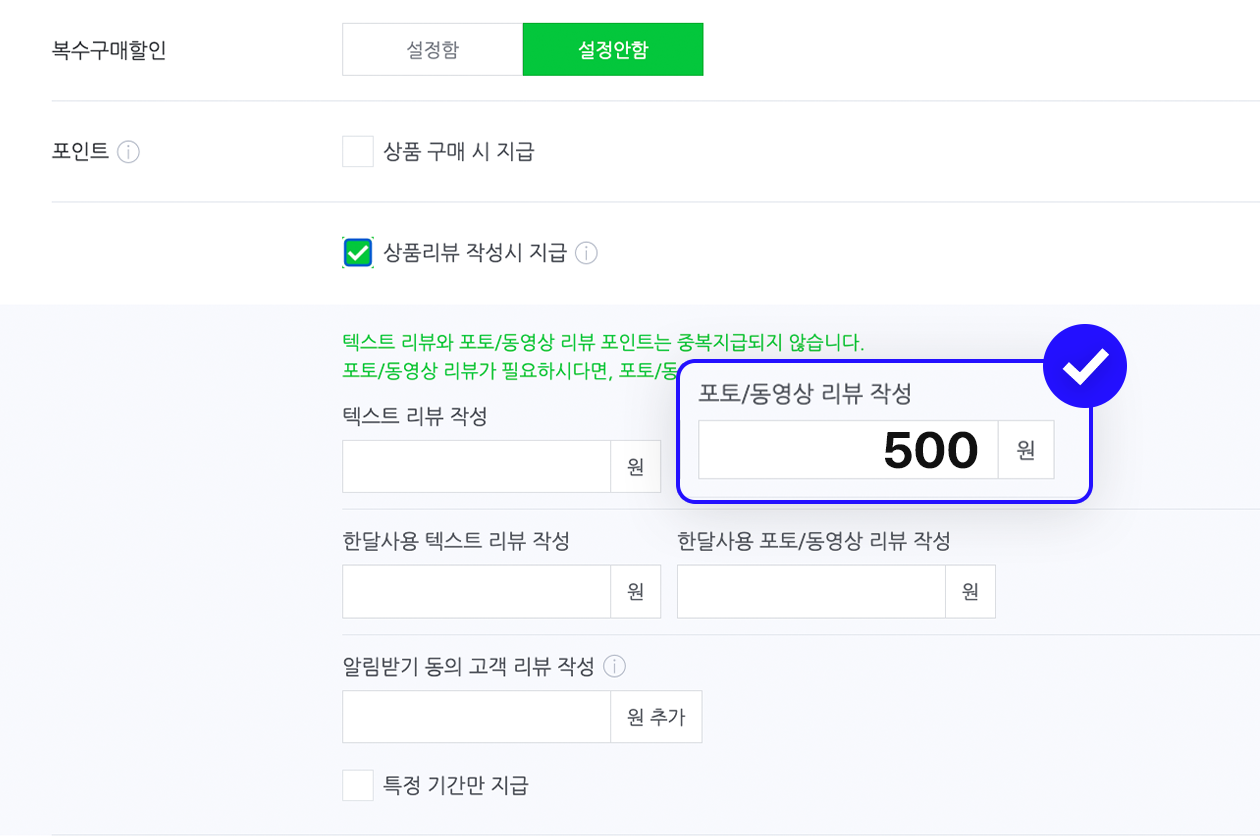Click the 포토/동영상 리뷰 작성 field showing 500
This screenshot has height=840, width=1260.
pos(847,450)
